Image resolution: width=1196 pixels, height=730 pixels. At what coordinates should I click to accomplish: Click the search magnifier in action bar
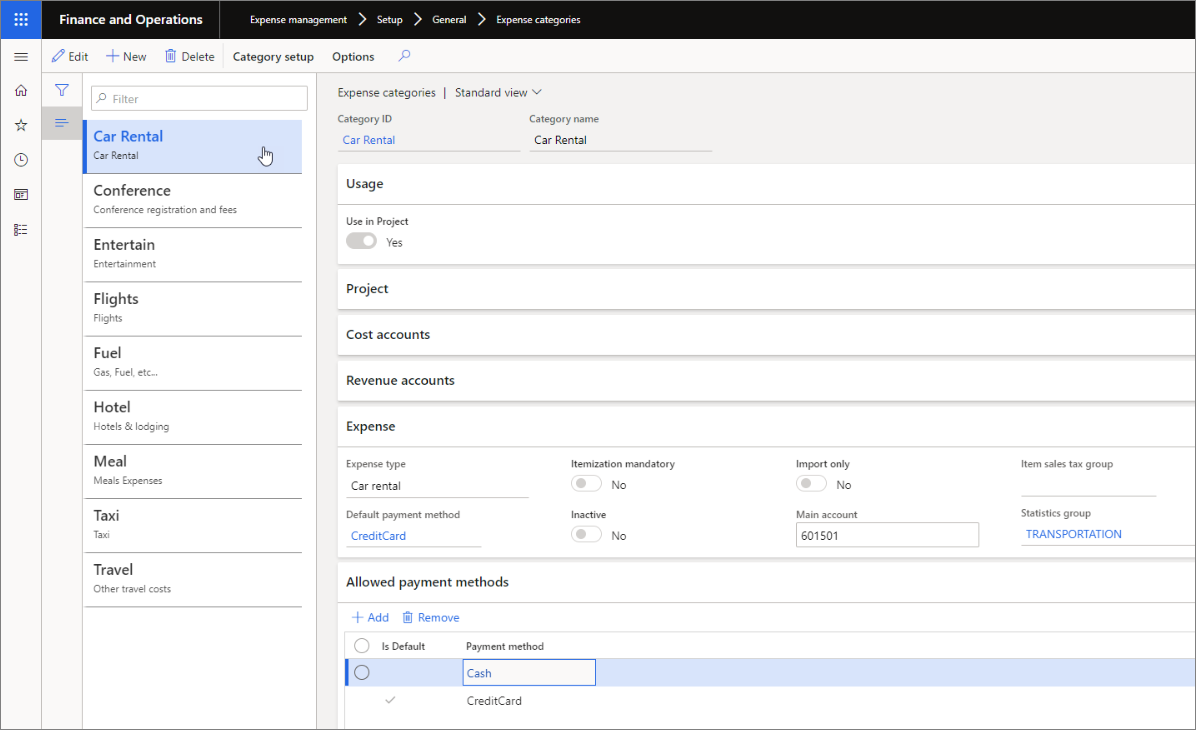coord(404,56)
